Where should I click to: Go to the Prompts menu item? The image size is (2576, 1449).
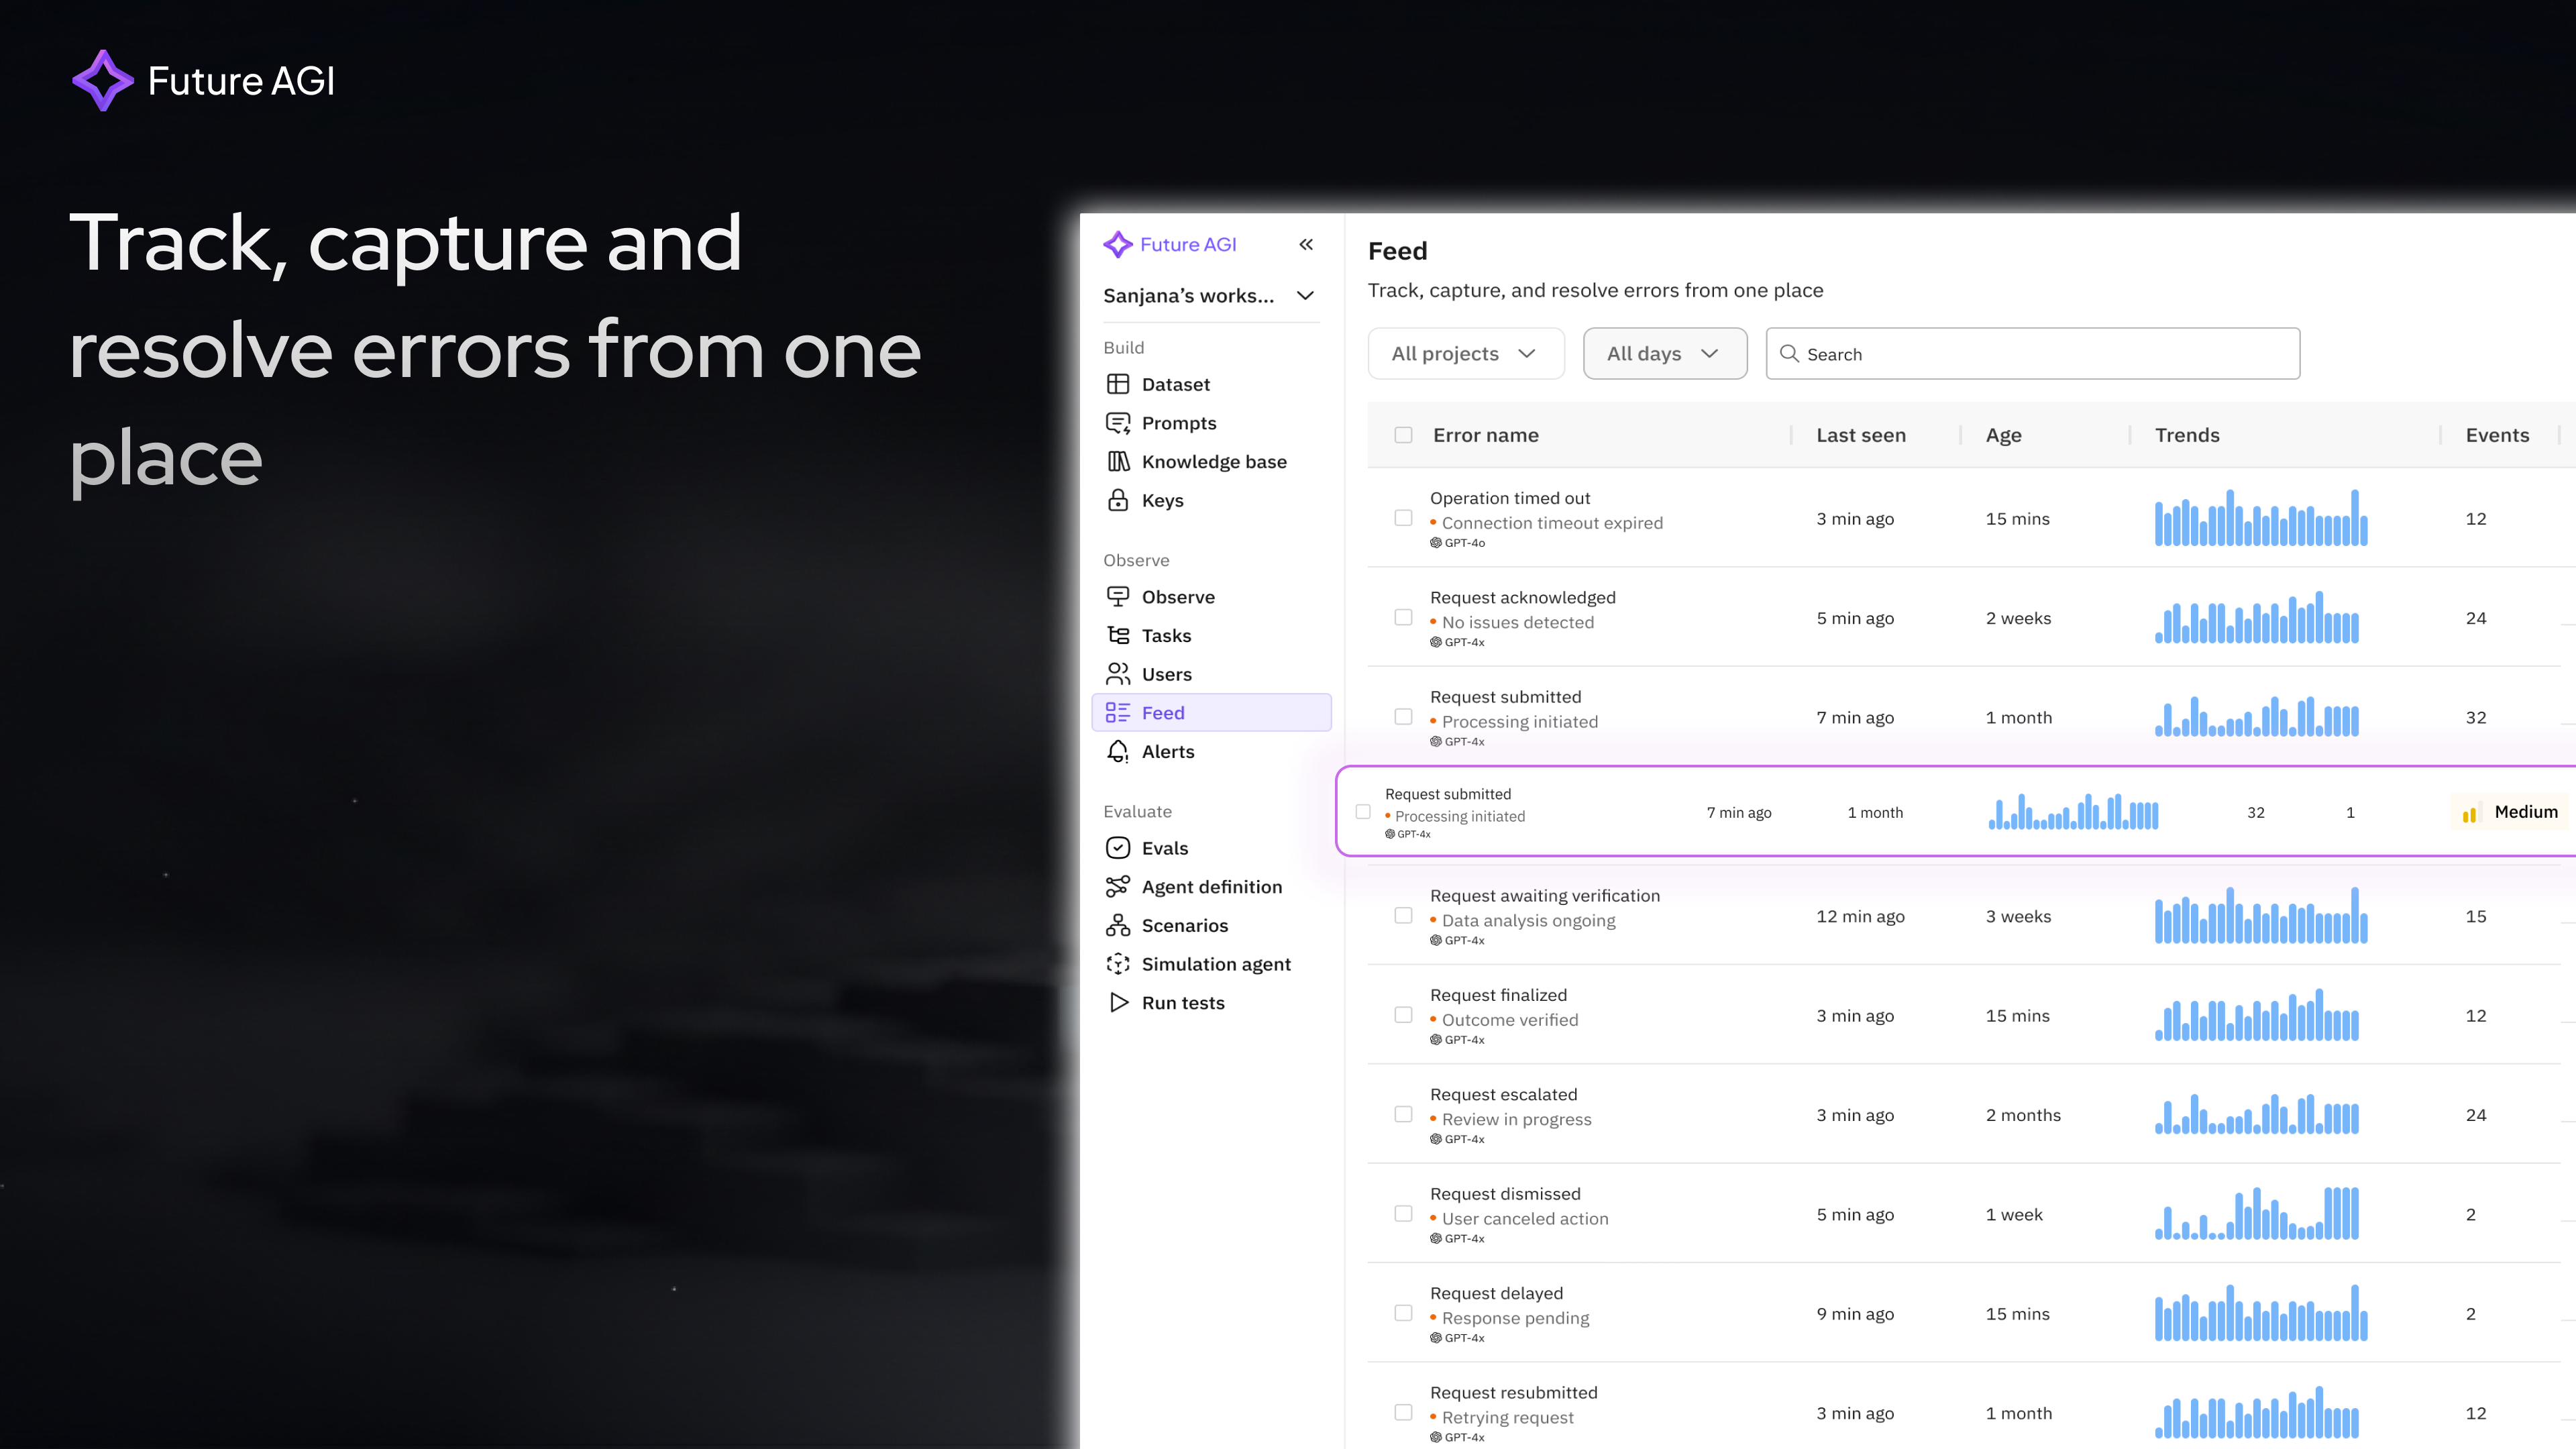(1179, 423)
